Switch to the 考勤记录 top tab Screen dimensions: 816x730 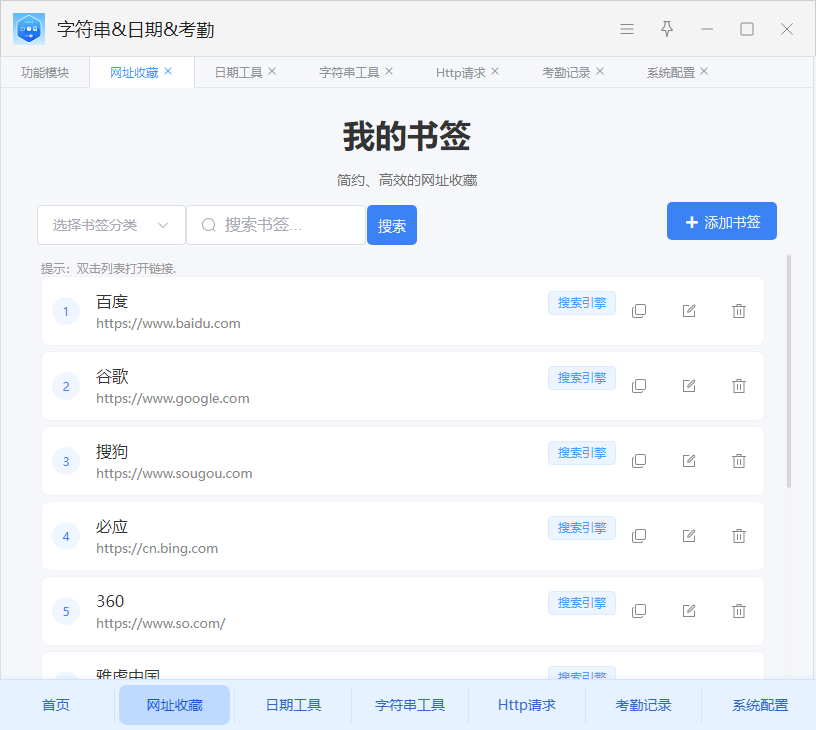566,72
